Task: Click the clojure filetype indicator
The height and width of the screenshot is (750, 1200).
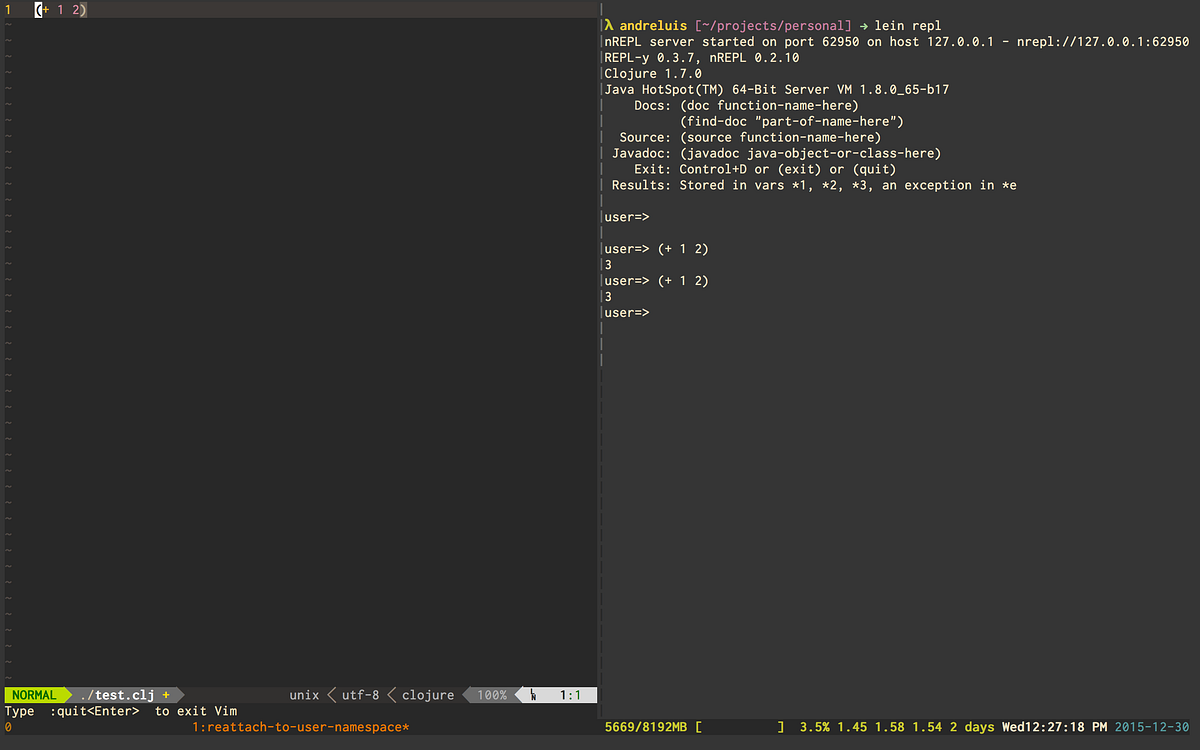Action: point(428,695)
